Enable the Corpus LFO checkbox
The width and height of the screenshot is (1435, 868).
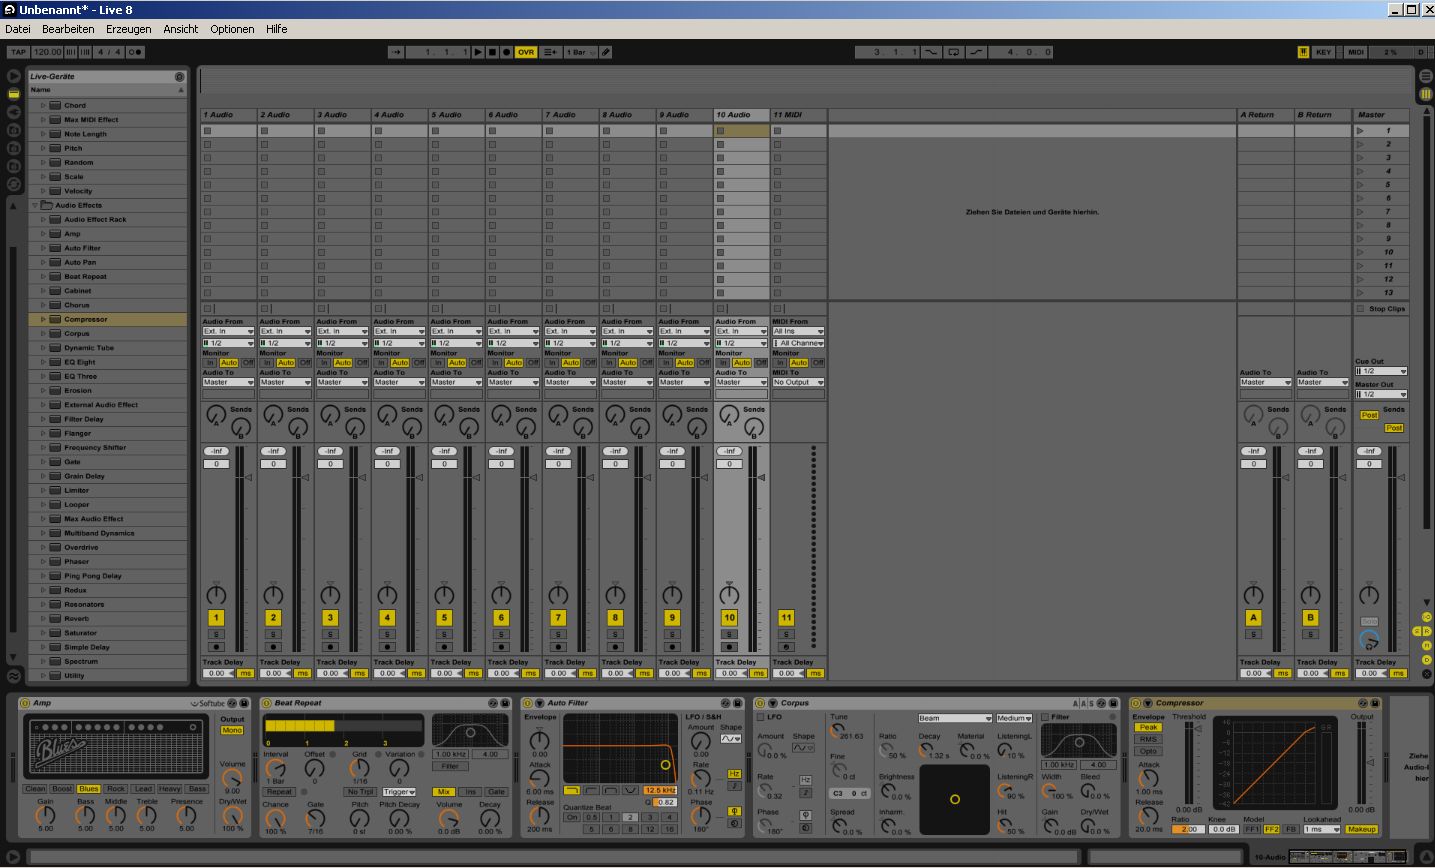pos(761,717)
